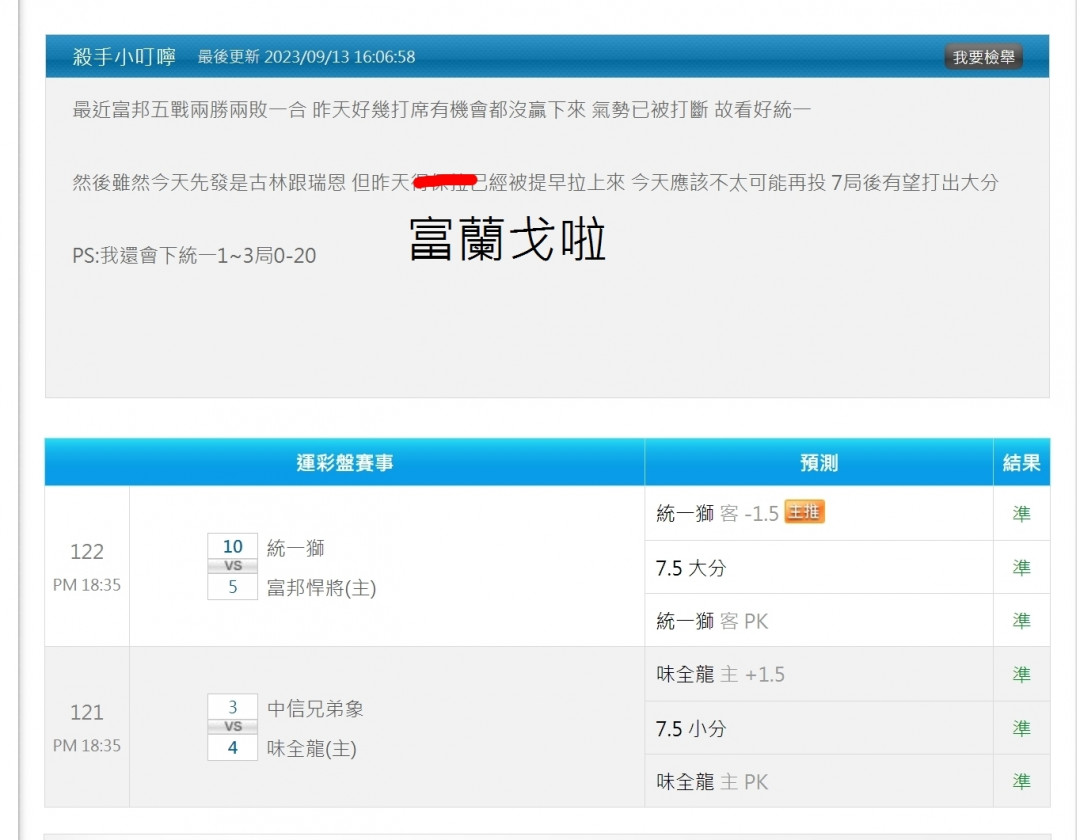
Task: Click the 7.5 大分 prediction
Action: coord(691,568)
